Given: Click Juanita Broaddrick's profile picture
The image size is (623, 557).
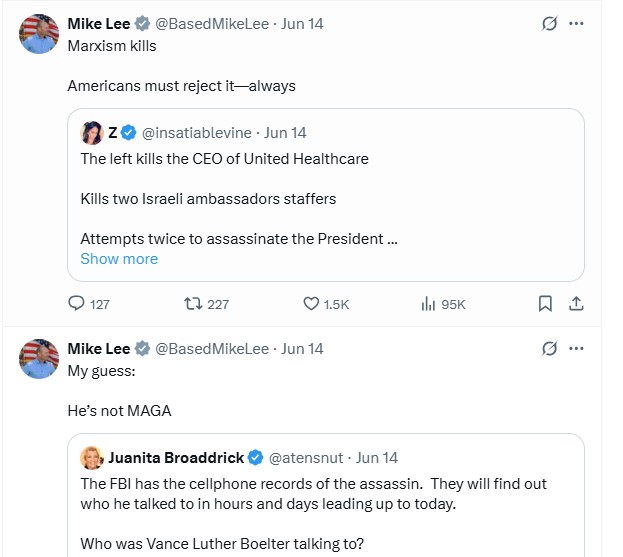Looking at the screenshot, I should pos(92,458).
